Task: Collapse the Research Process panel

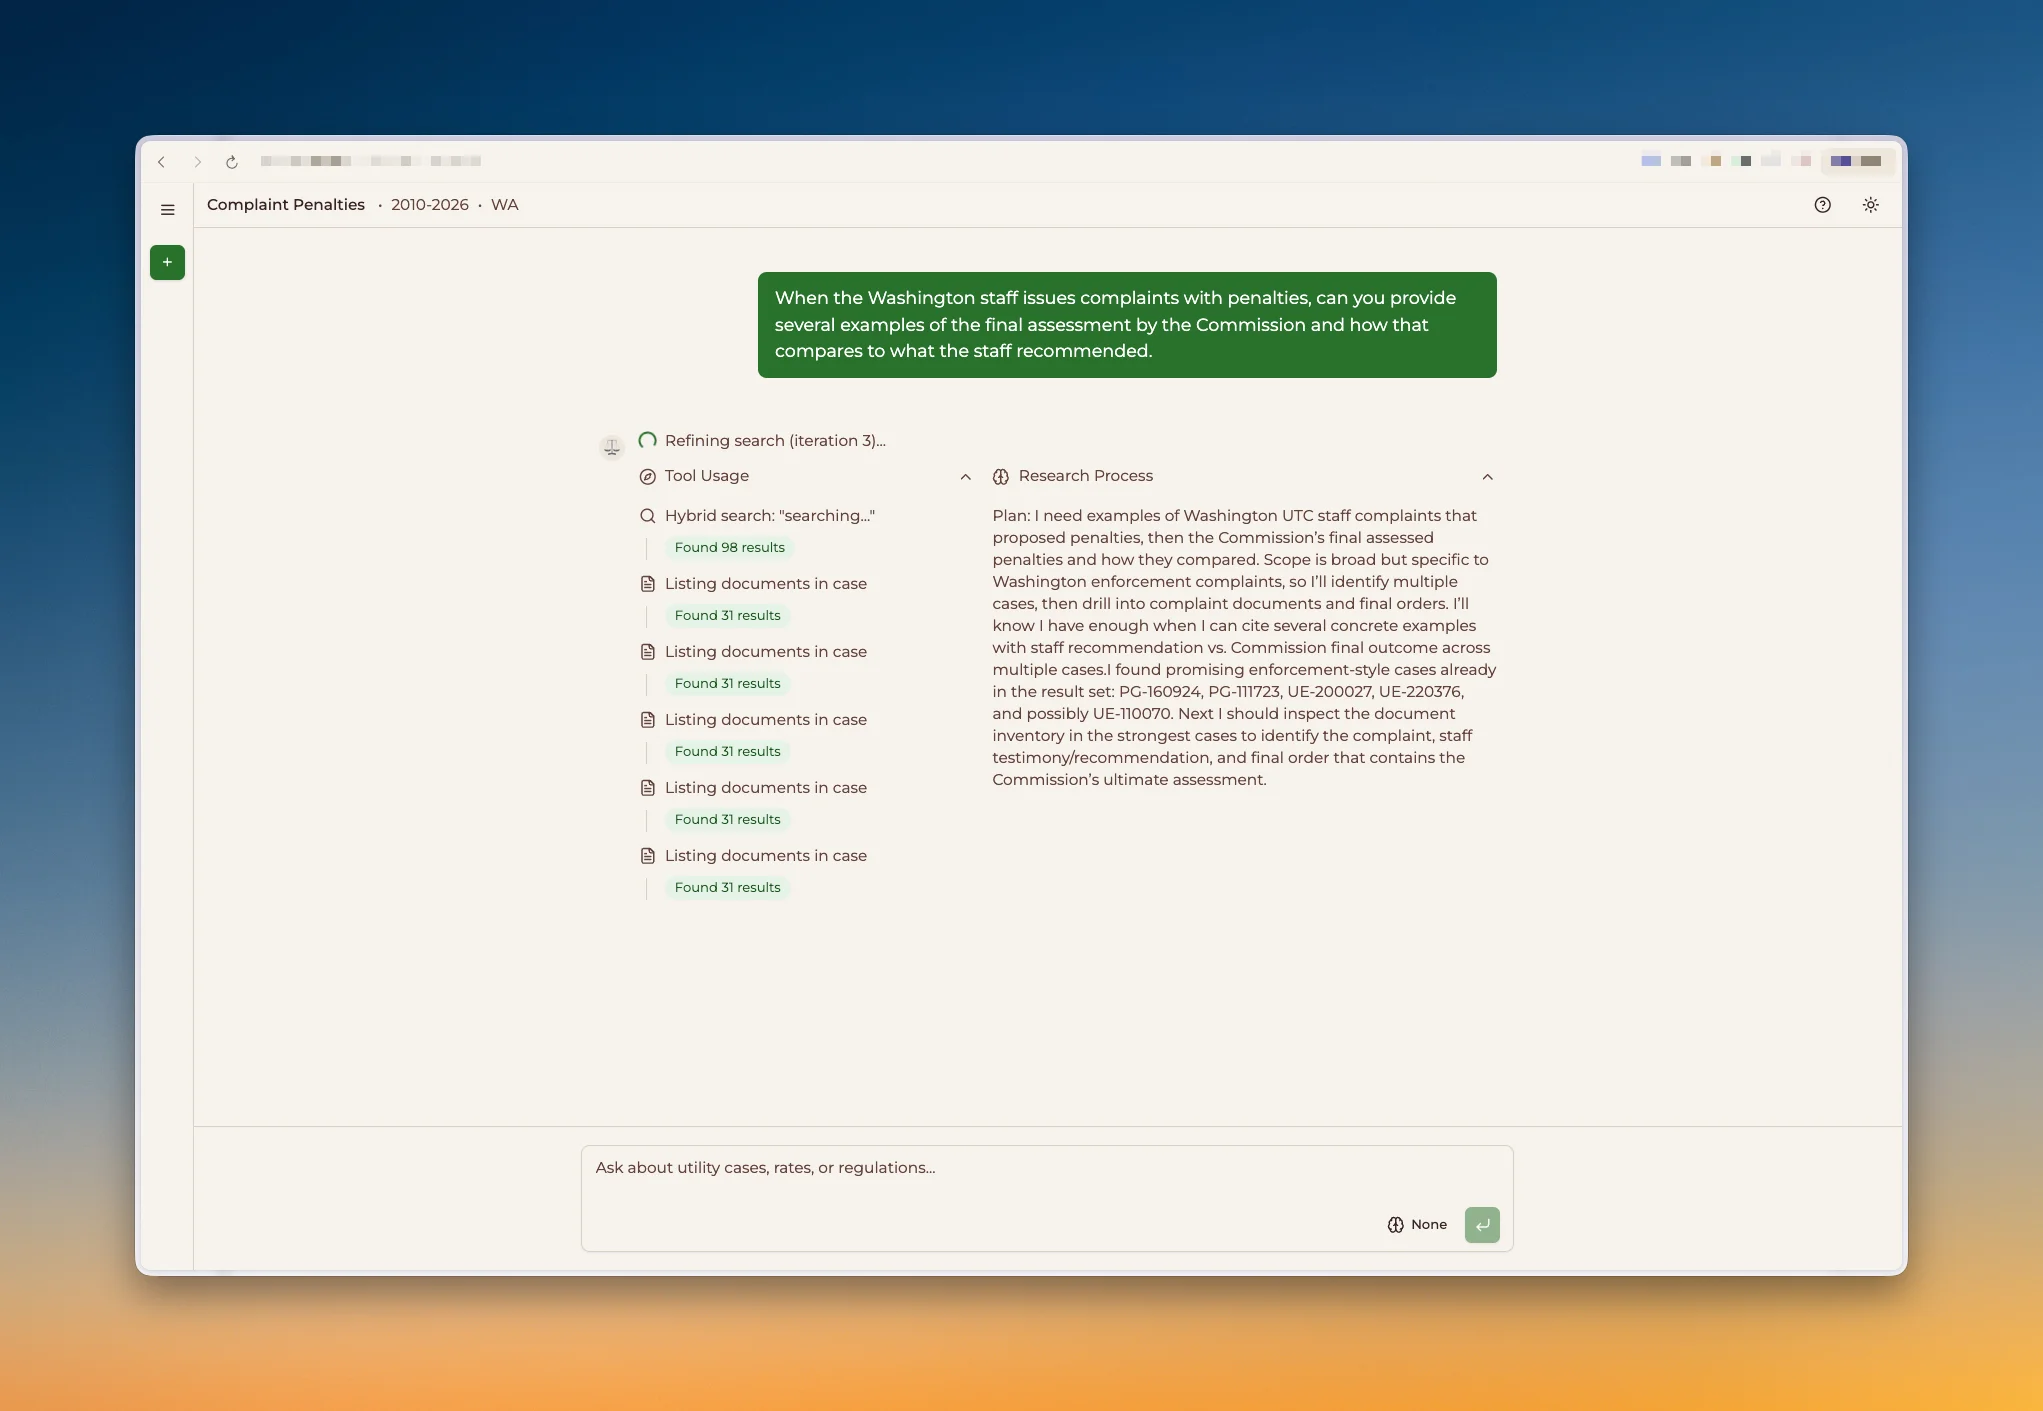Action: tap(1488, 477)
